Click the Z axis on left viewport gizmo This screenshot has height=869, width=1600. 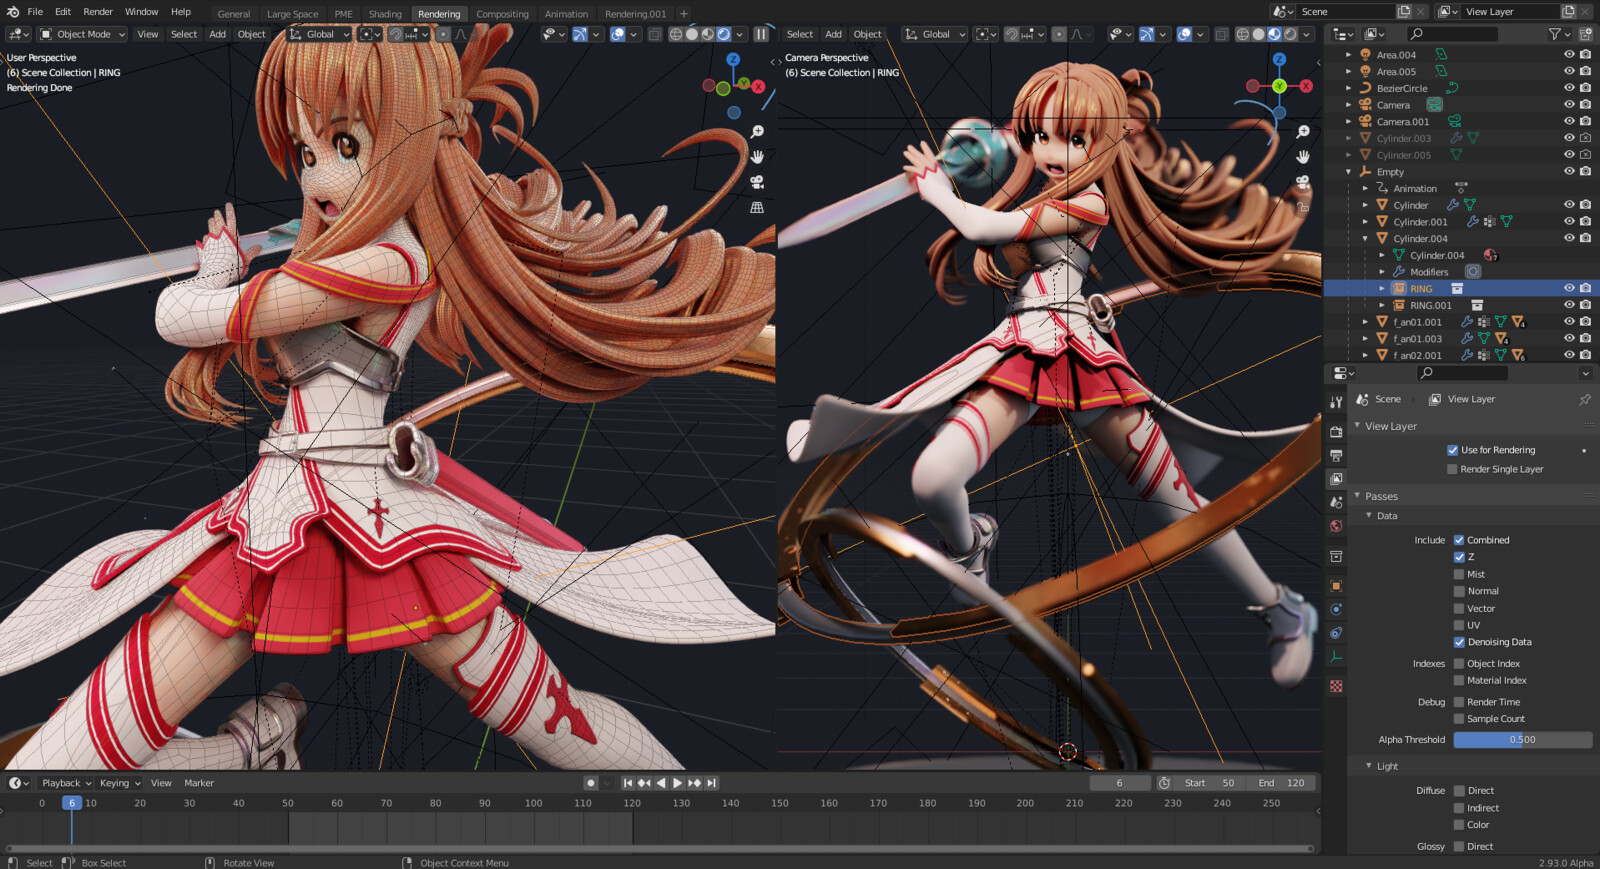click(x=733, y=60)
